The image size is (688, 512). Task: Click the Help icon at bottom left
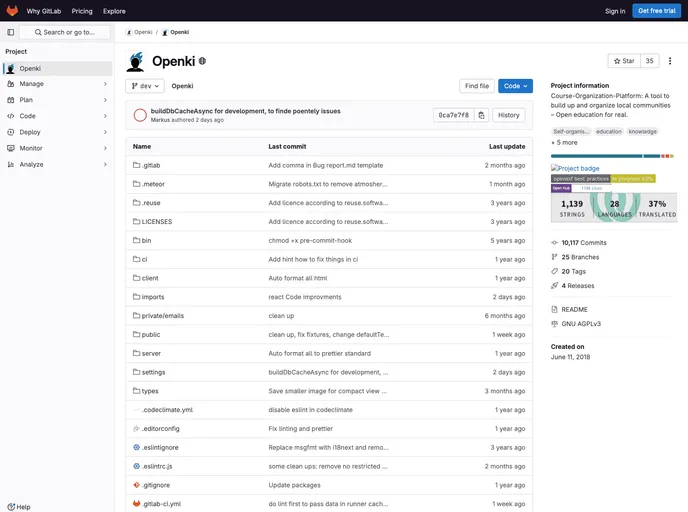[11, 507]
